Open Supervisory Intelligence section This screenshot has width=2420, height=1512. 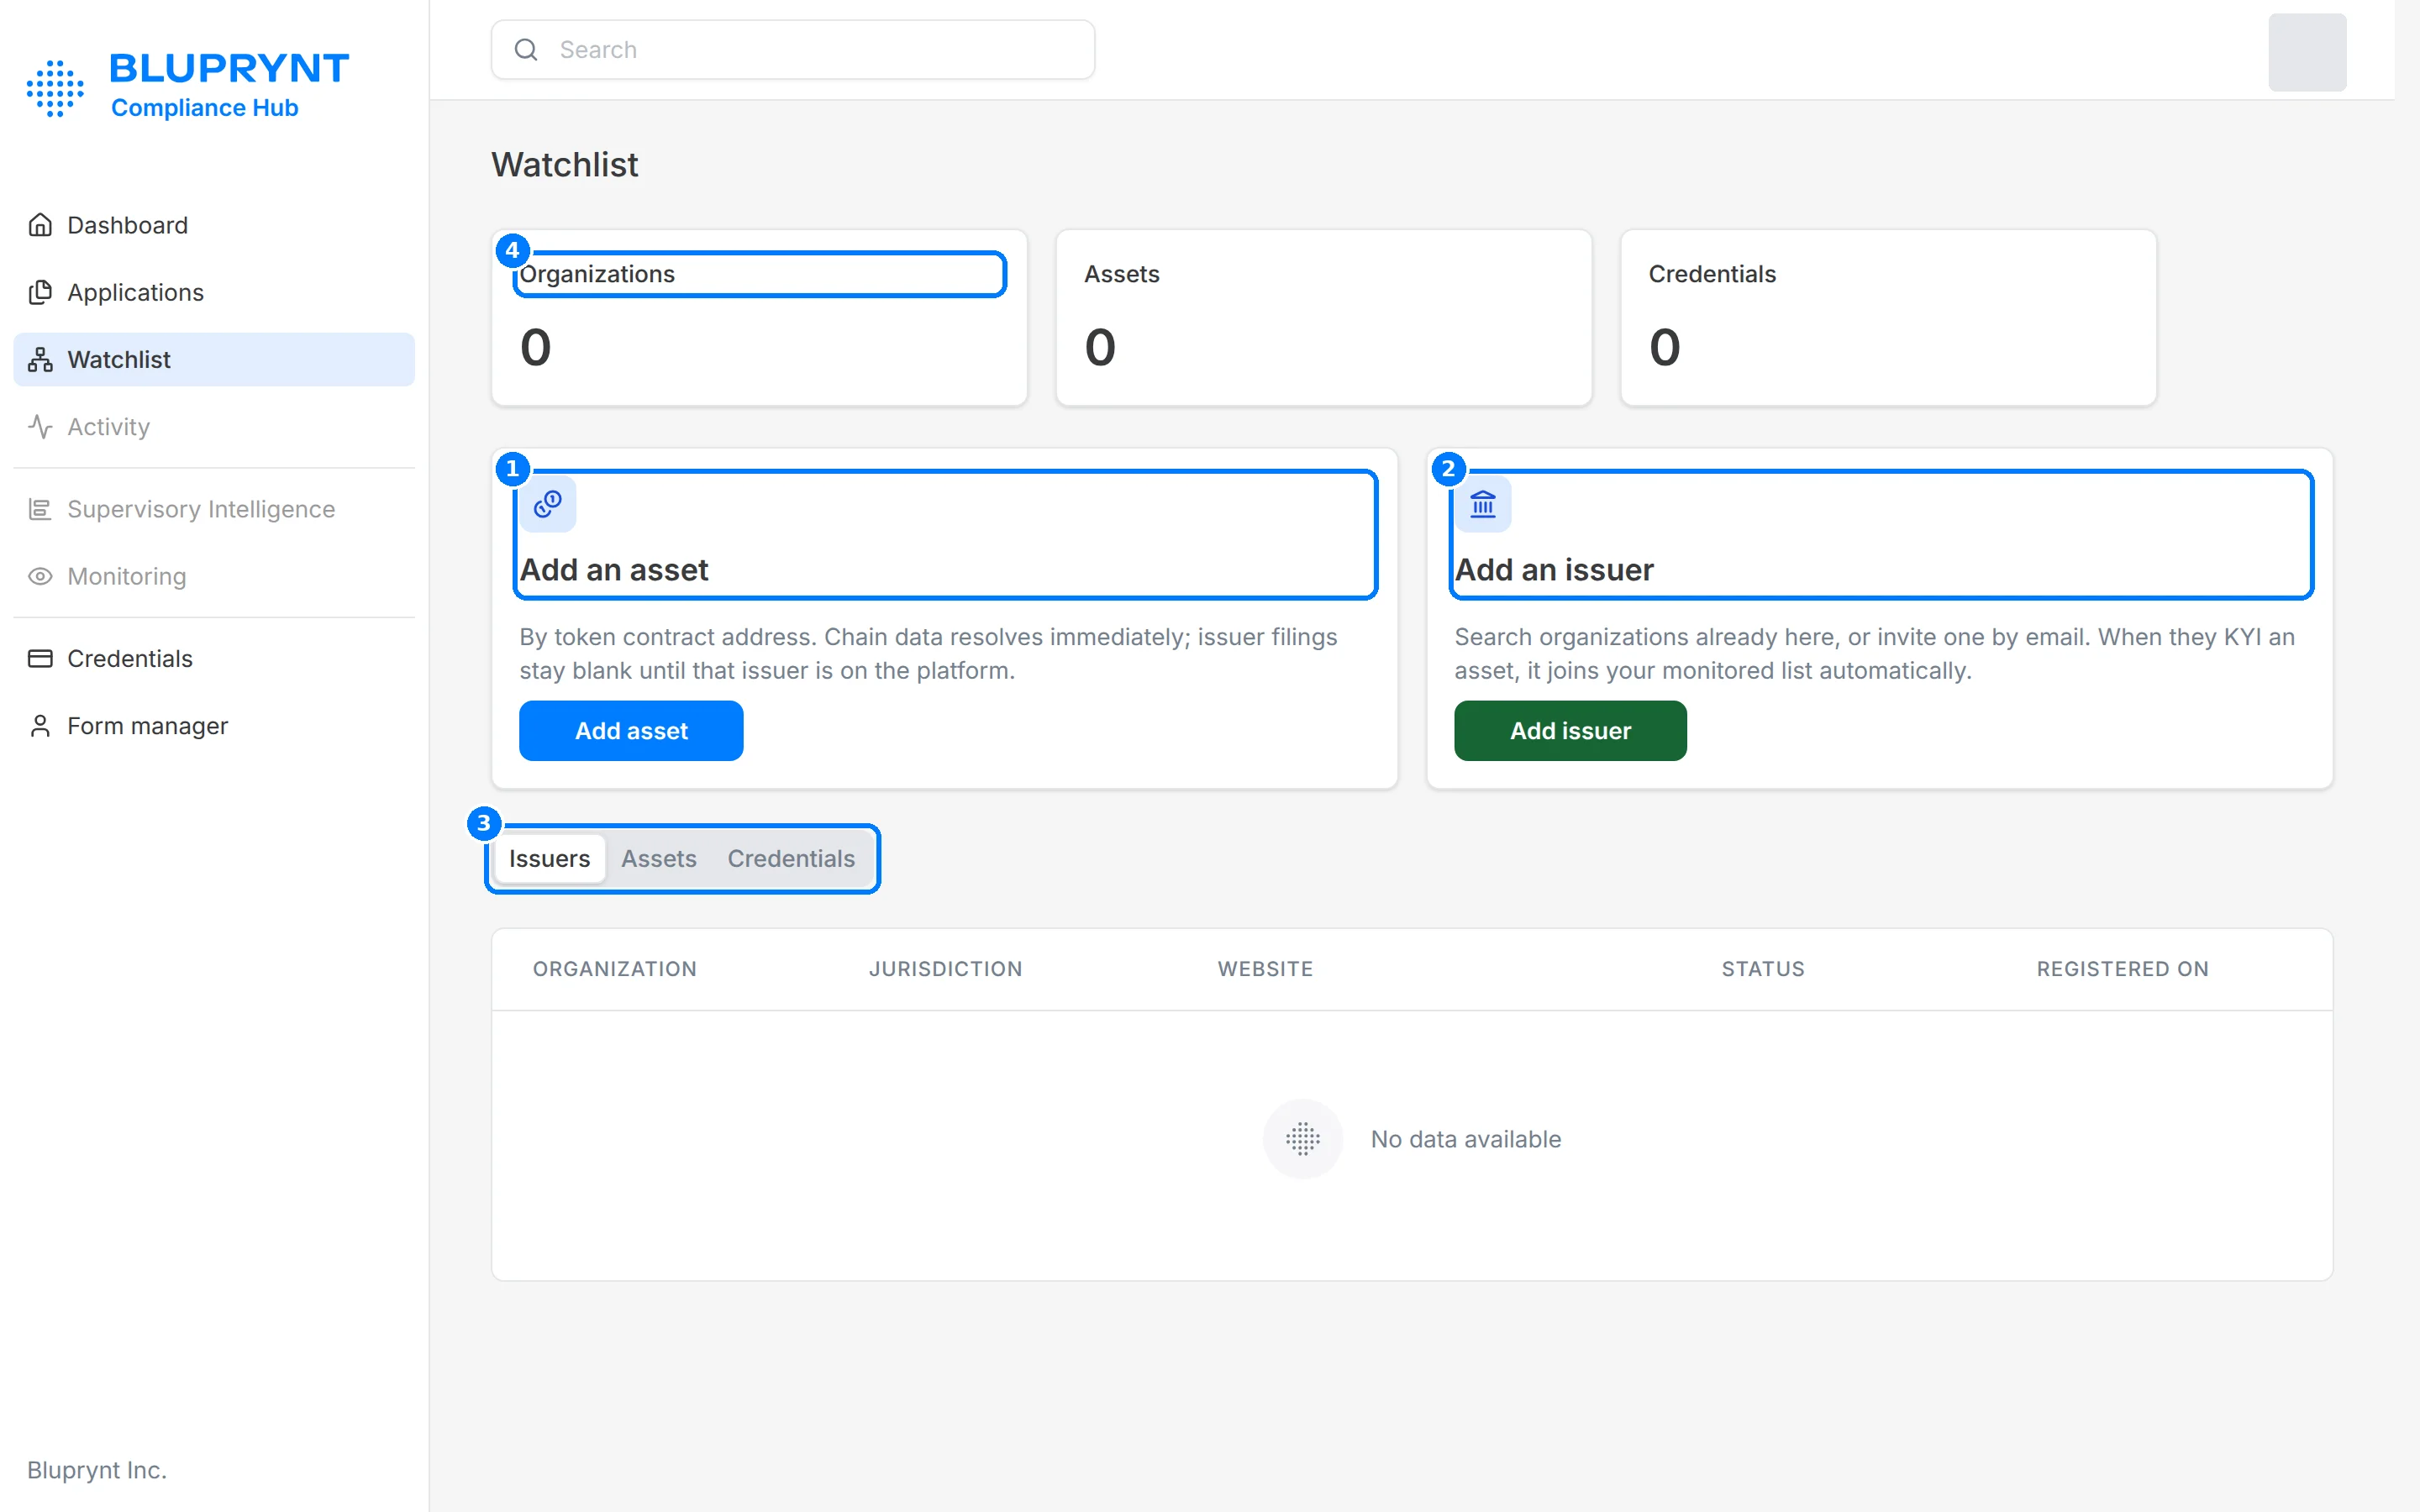(x=214, y=509)
